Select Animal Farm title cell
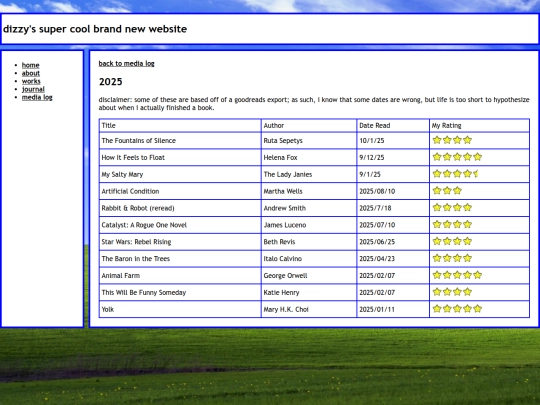Image resolution: width=540 pixels, height=405 pixels. [180, 276]
